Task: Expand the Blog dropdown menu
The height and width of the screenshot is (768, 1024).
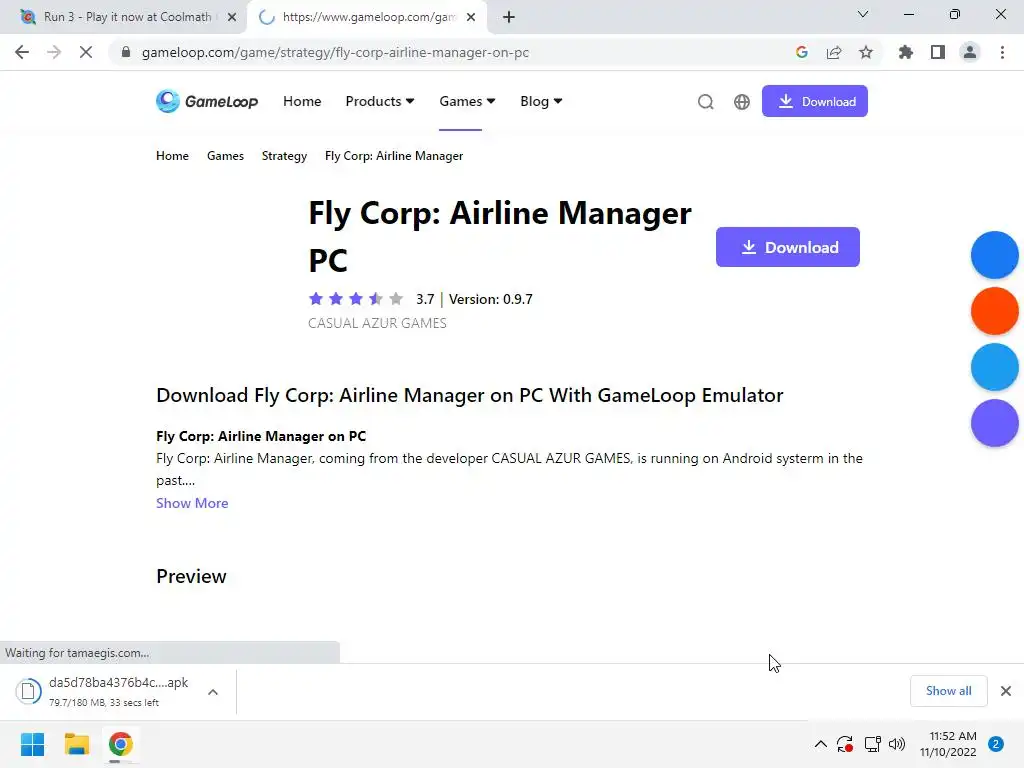Action: coord(541,101)
